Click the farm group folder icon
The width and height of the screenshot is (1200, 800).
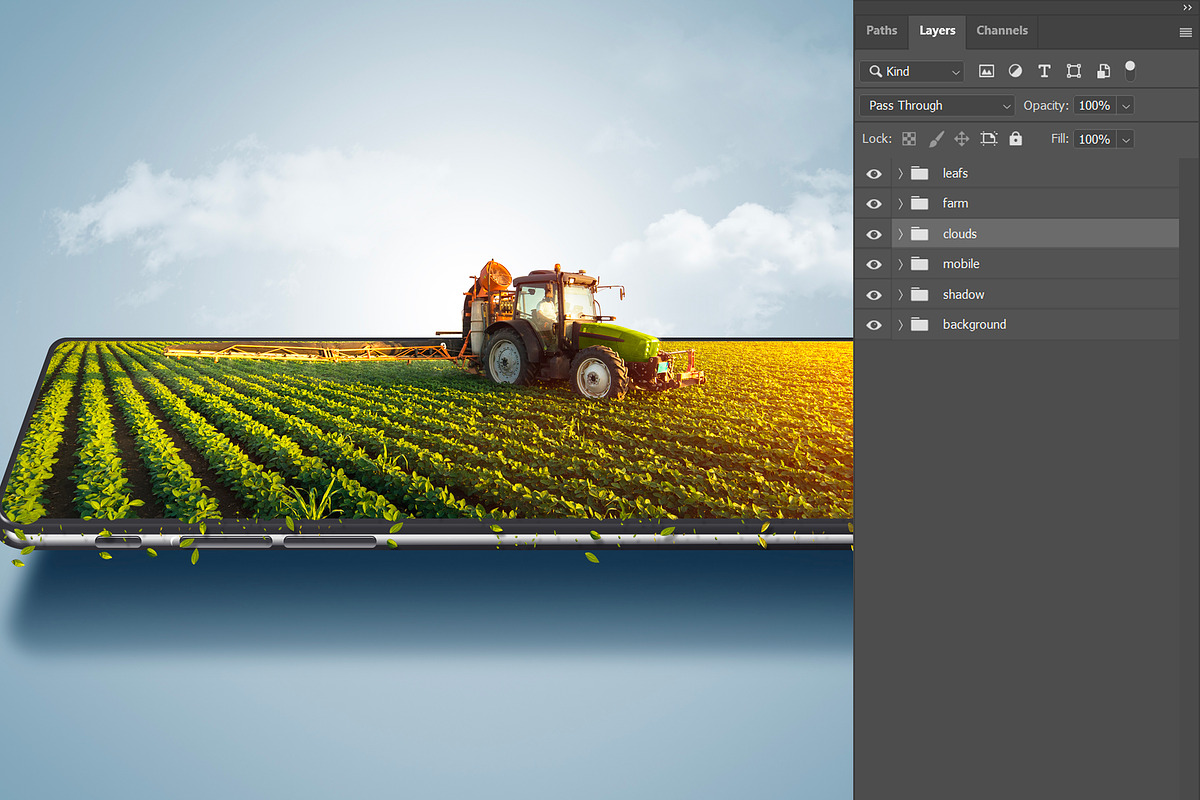click(x=920, y=203)
